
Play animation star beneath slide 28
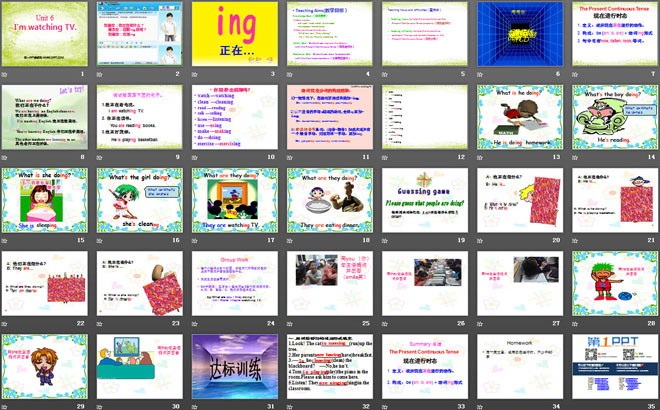point(575,324)
